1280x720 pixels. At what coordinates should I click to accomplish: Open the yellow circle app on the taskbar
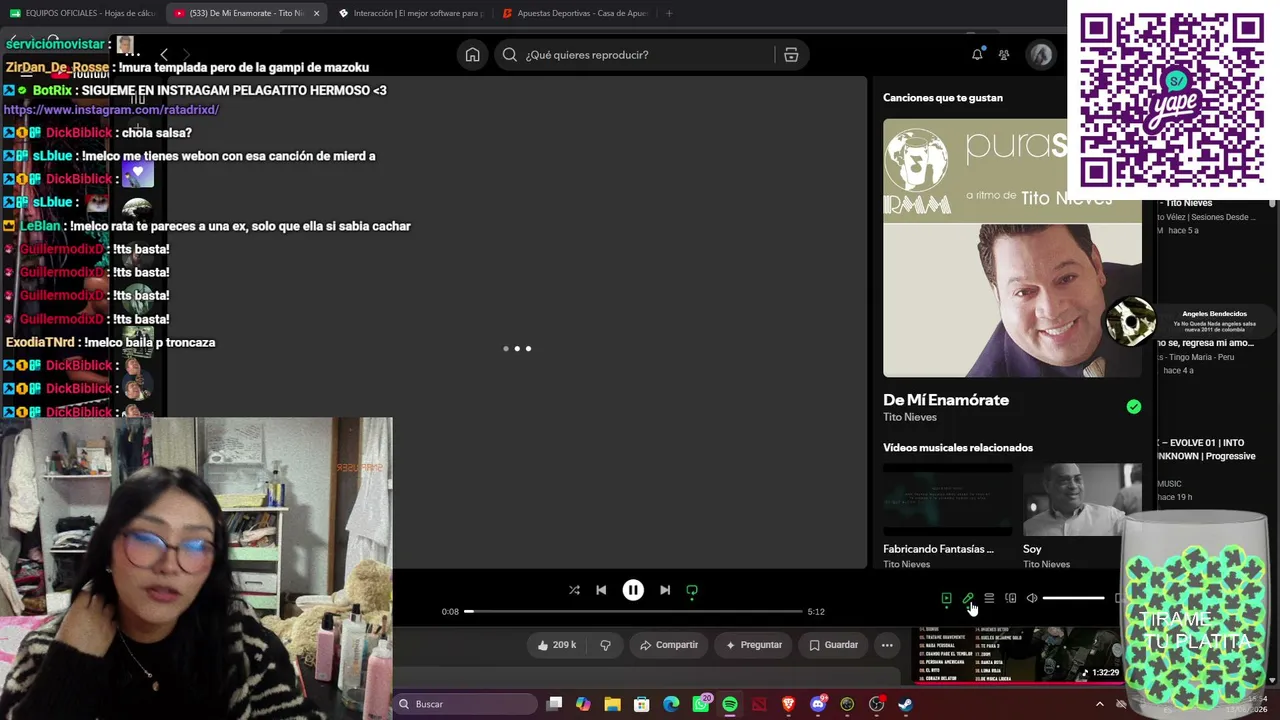(x=847, y=704)
